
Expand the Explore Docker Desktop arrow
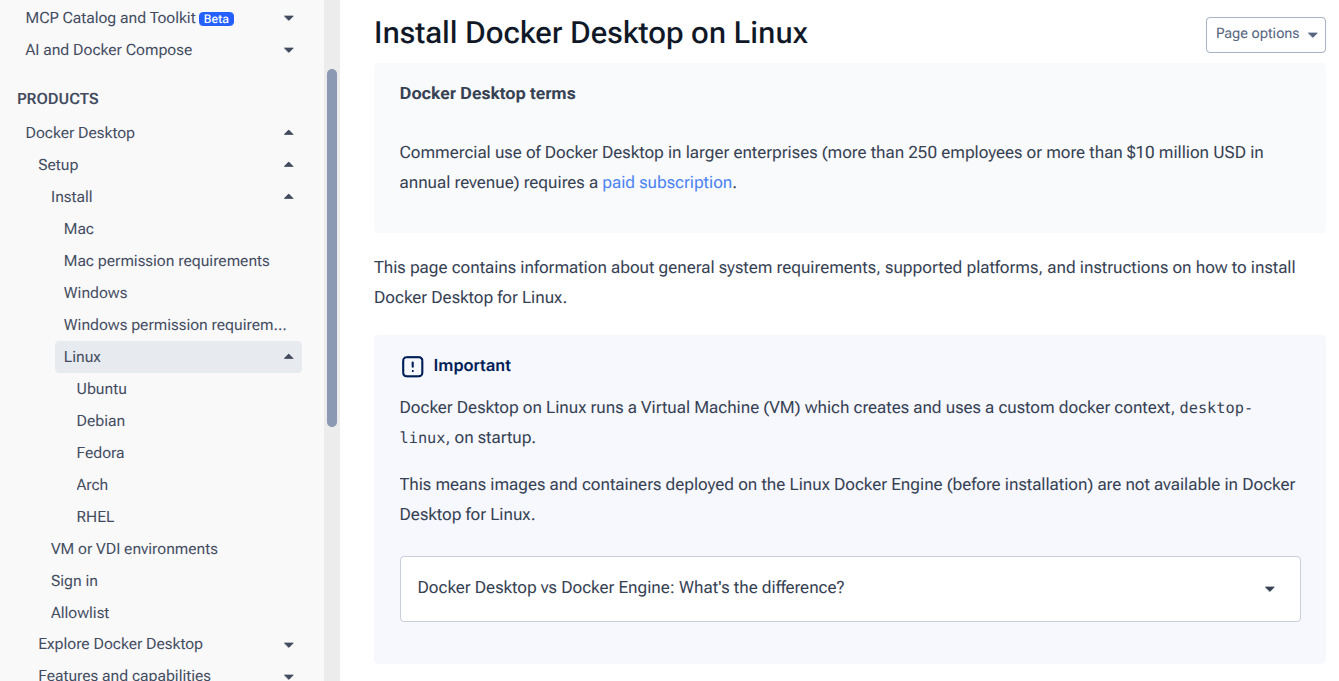point(289,645)
